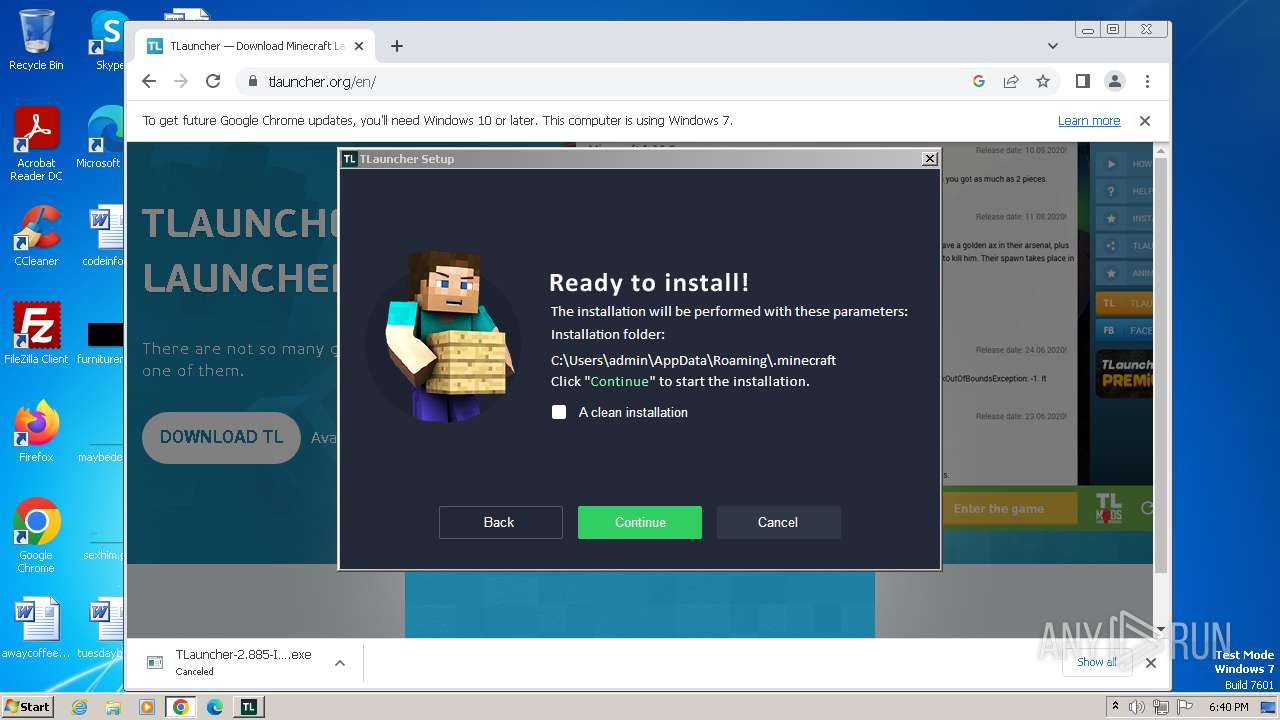Click the DOWNLOAD TL button on the webpage
Viewport: 1280px width, 720px height.
pos(222,437)
